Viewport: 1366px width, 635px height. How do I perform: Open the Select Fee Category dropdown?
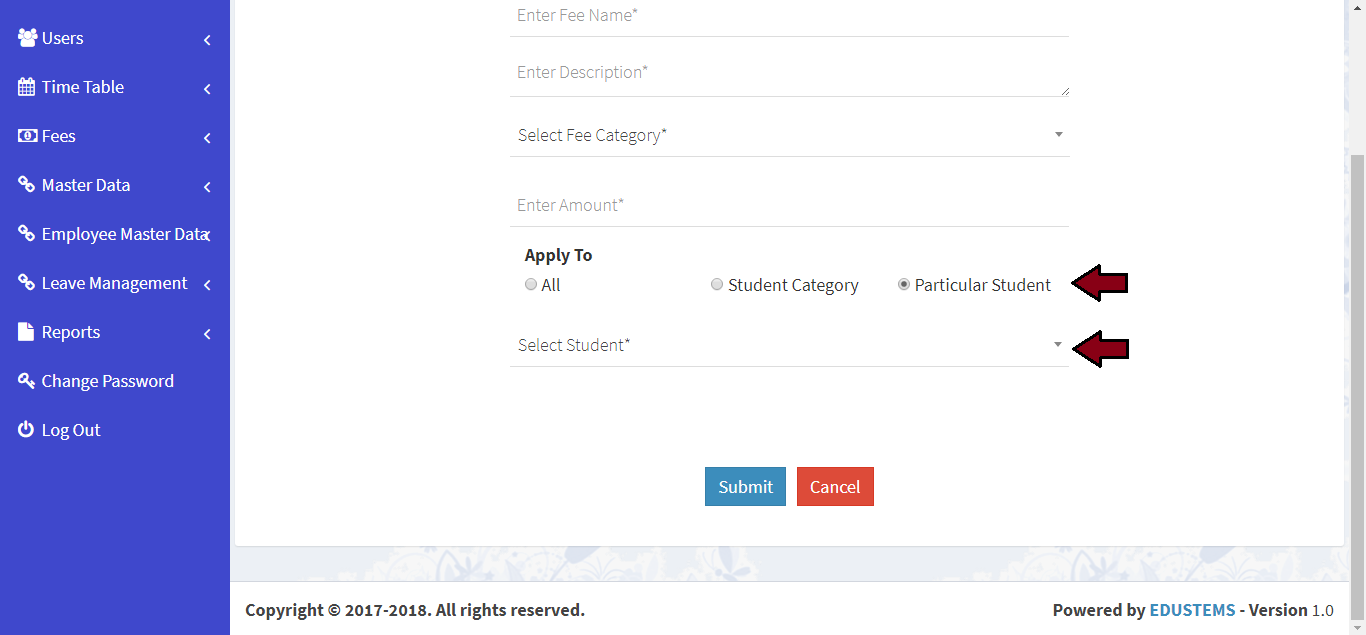788,135
